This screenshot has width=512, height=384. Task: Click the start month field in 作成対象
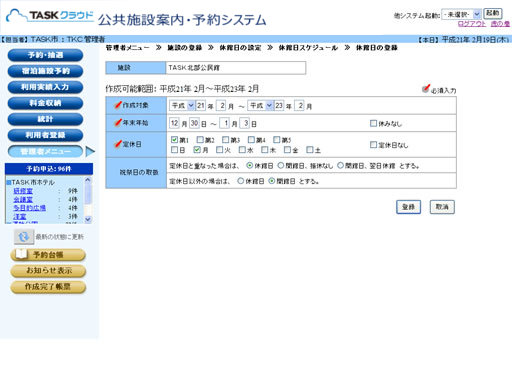tap(222, 106)
